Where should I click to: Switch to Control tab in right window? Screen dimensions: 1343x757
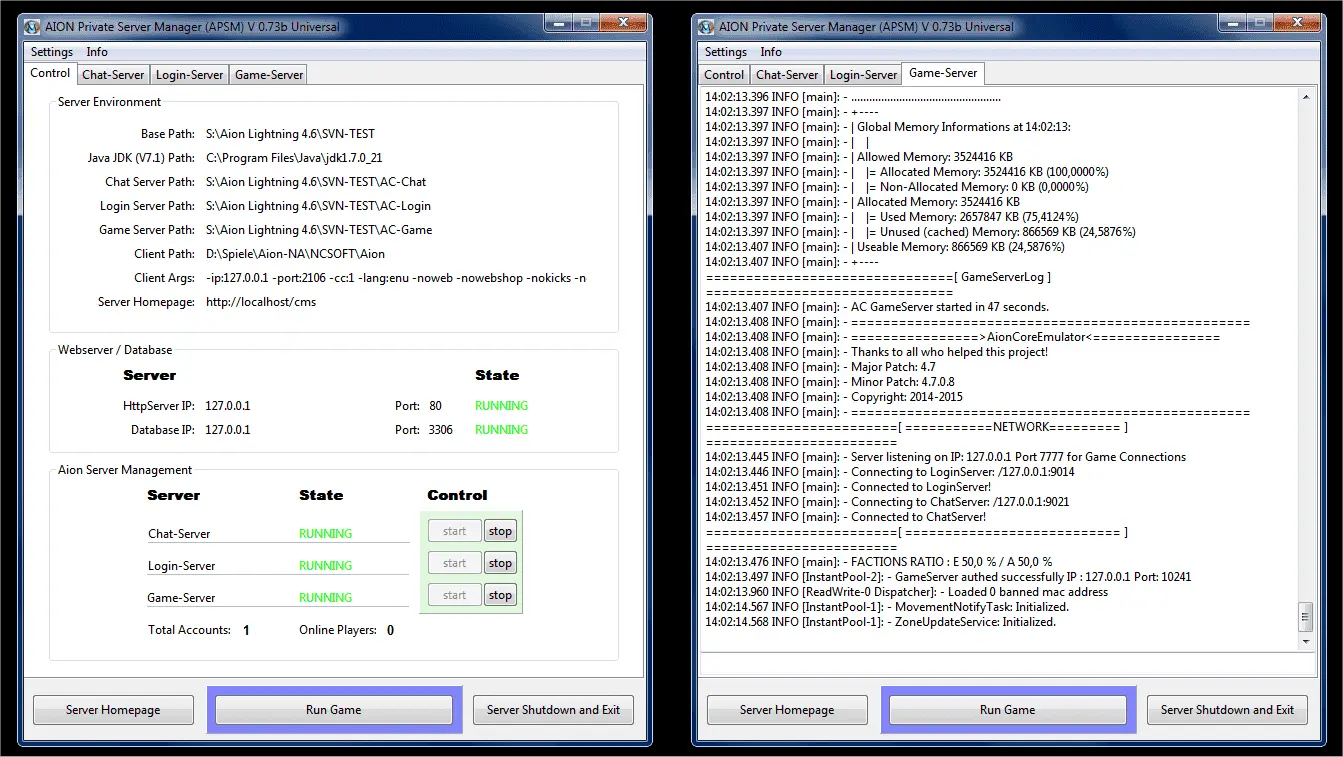(x=724, y=75)
